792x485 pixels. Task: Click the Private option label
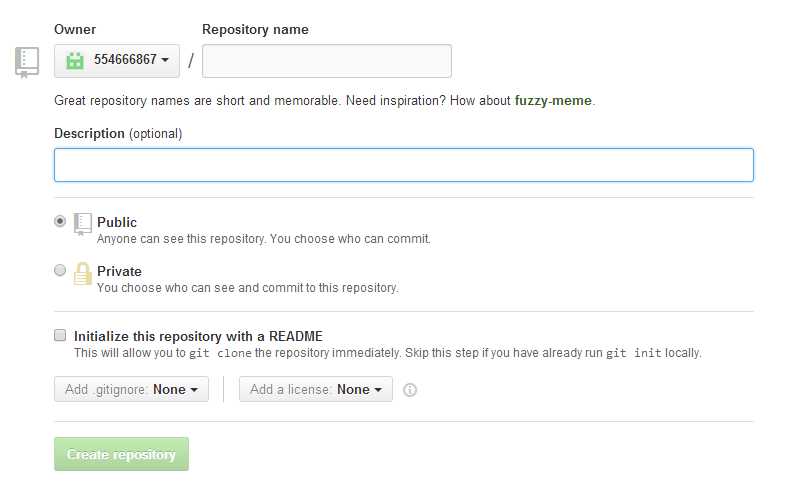tap(119, 271)
